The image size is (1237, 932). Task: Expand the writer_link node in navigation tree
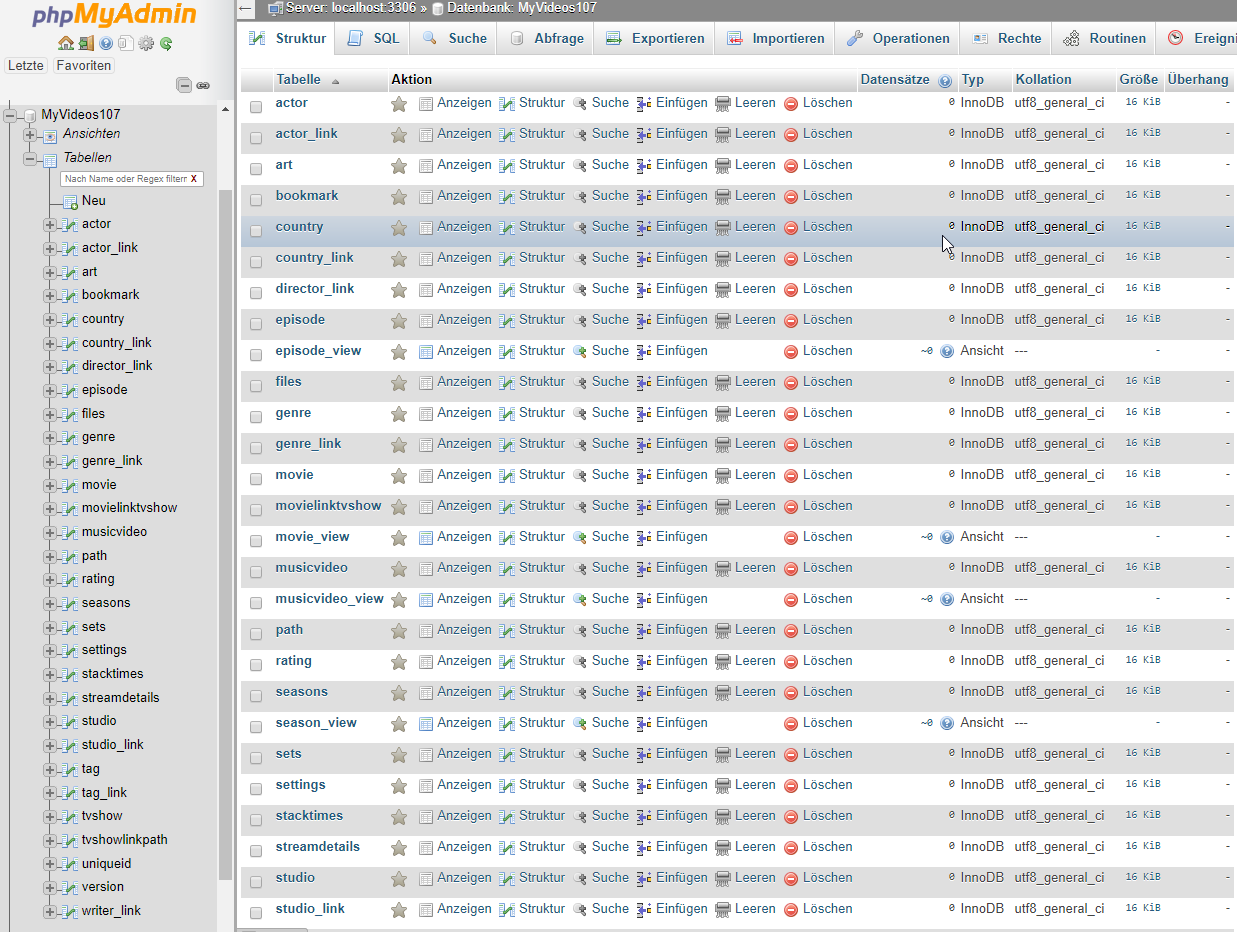(x=49, y=912)
